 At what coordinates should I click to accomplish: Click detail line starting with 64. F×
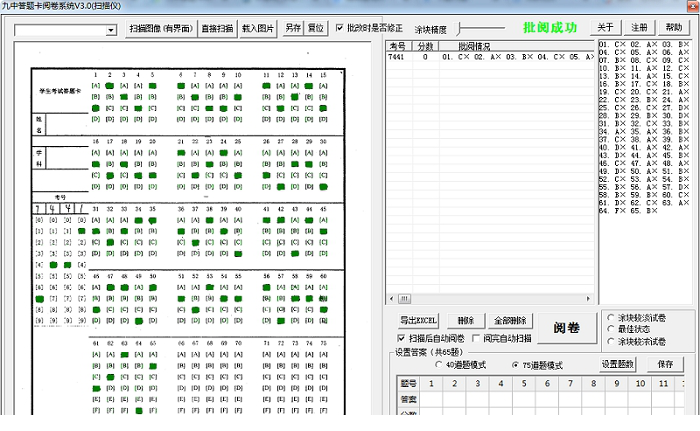tap(628, 210)
